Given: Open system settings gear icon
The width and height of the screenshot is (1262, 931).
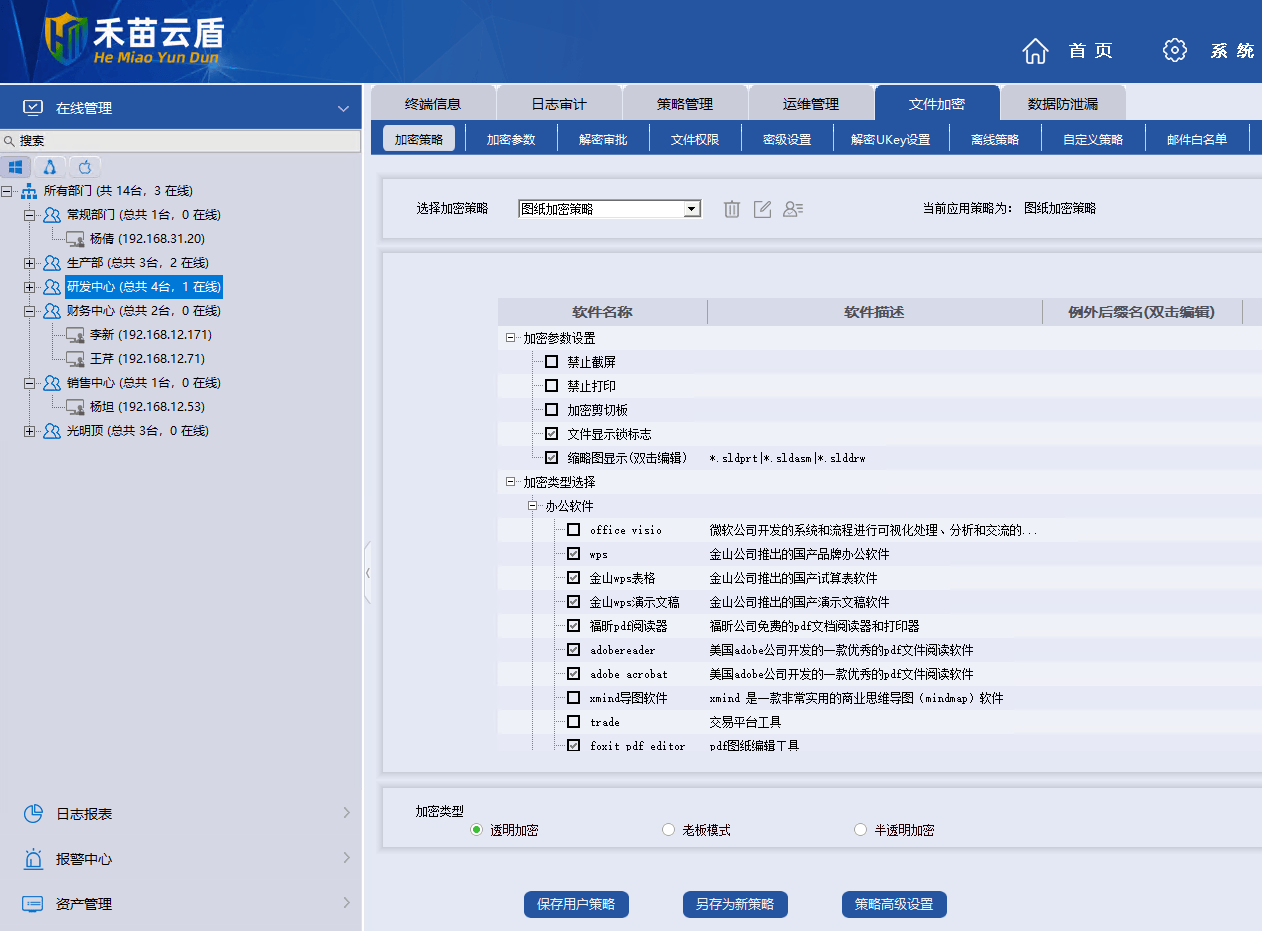Looking at the screenshot, I should click(x=1175, y=51).
